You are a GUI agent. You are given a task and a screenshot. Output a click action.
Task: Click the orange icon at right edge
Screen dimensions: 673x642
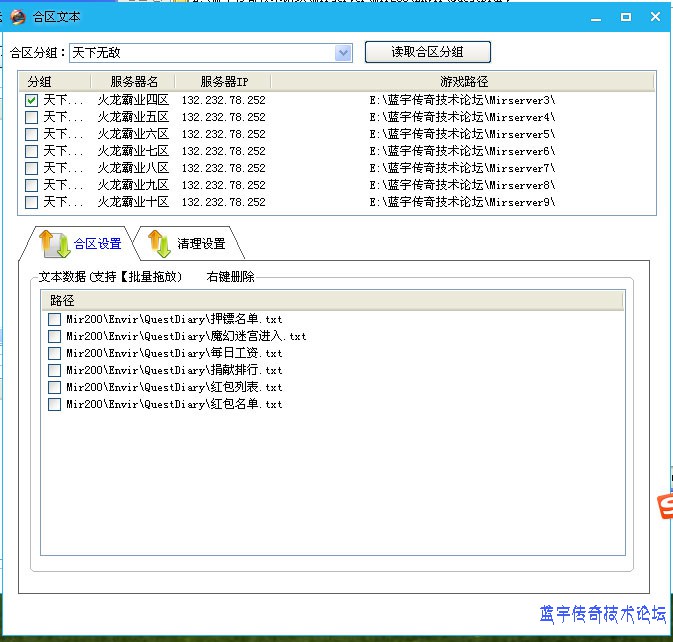point(664,507)
